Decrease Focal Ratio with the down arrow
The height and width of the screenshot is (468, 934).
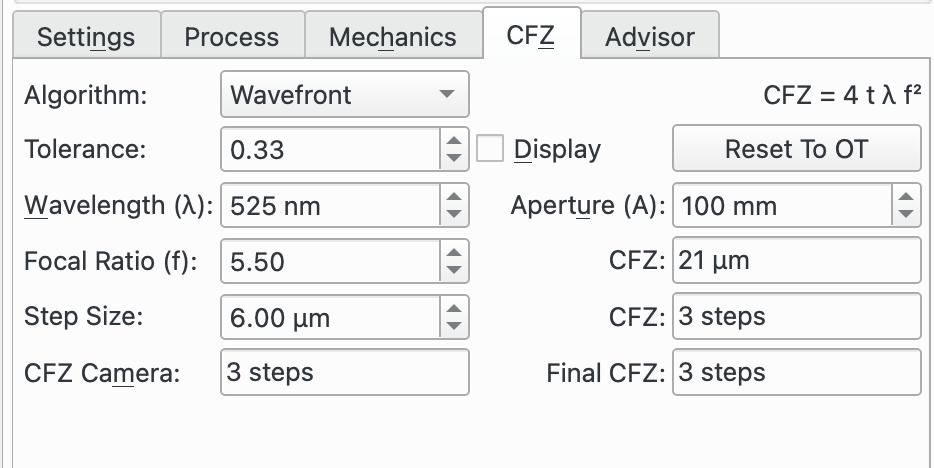point(454,270)
